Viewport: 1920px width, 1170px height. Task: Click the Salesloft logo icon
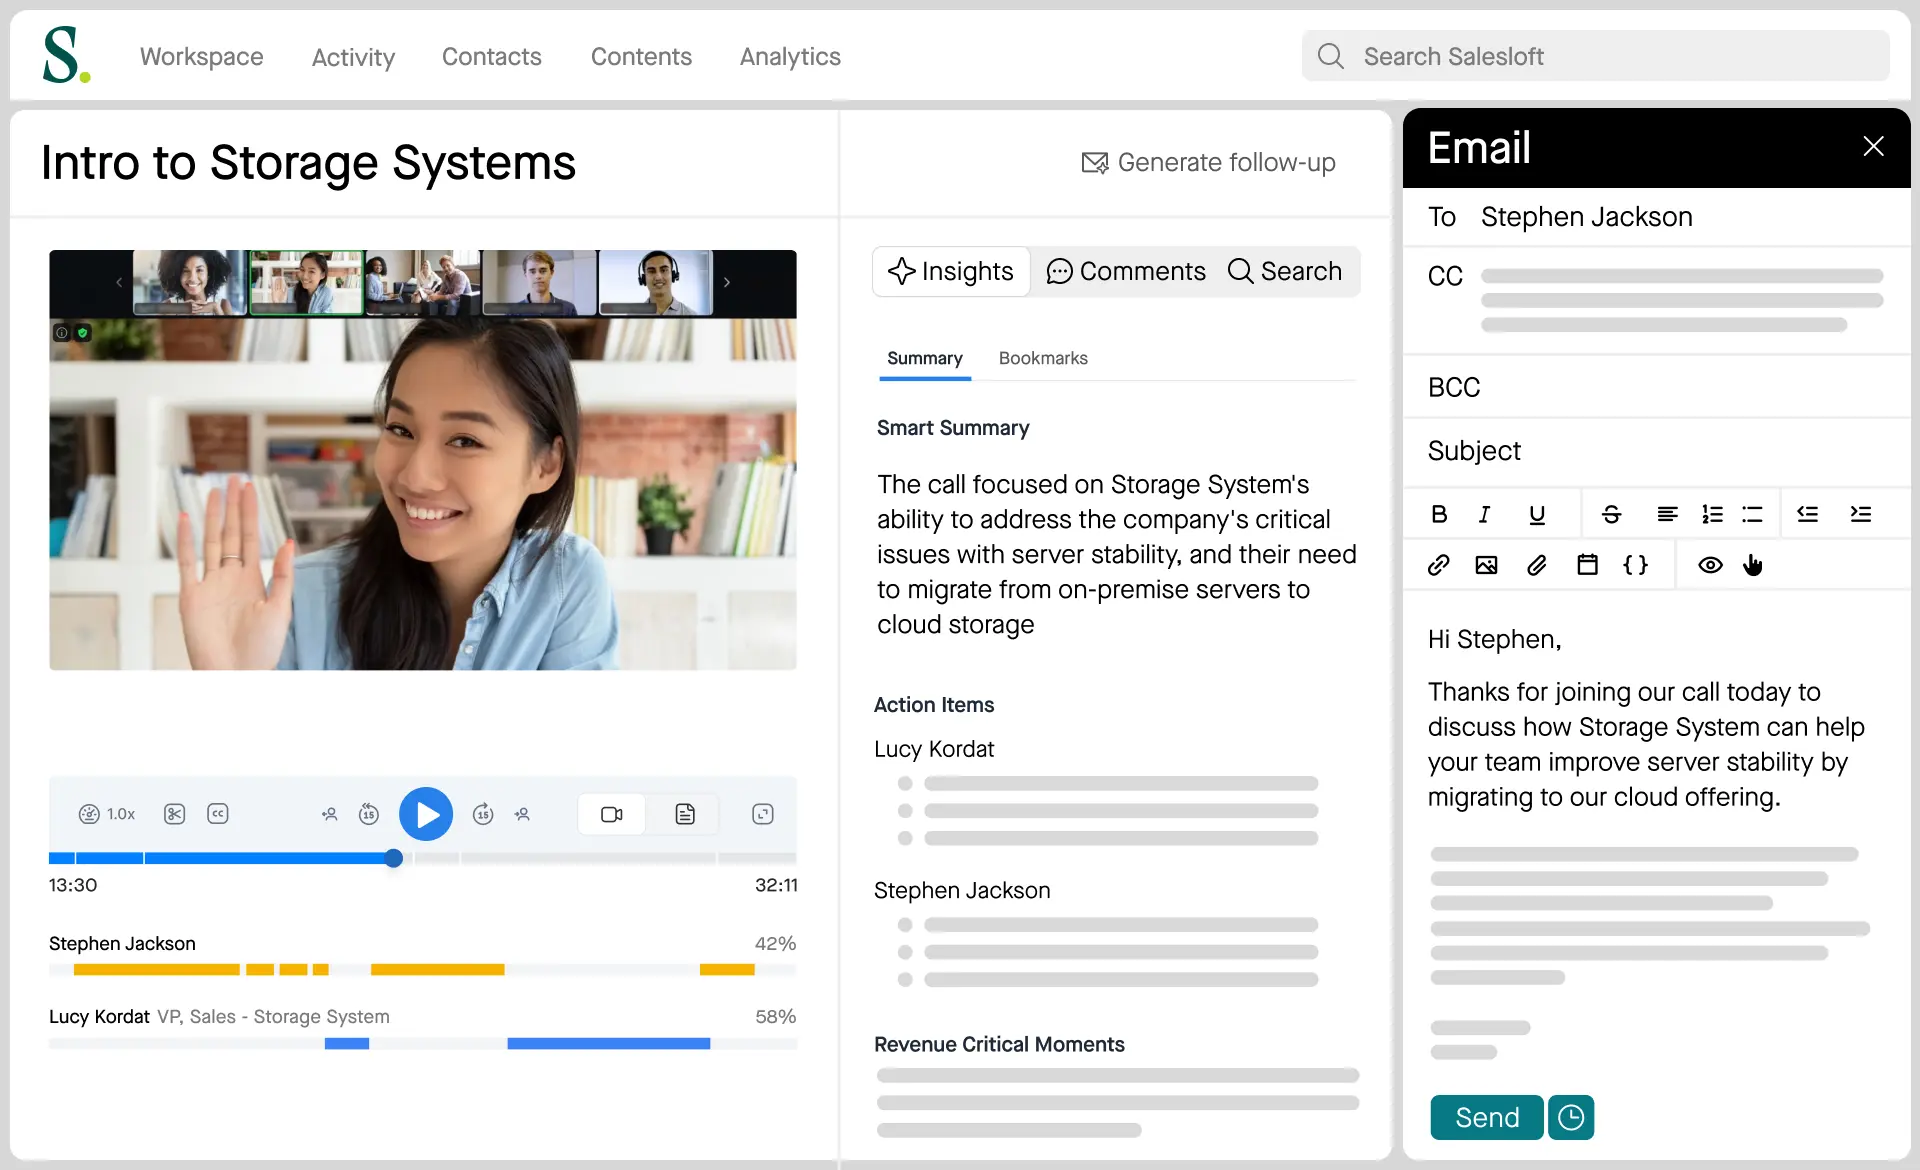pos(66,55)
